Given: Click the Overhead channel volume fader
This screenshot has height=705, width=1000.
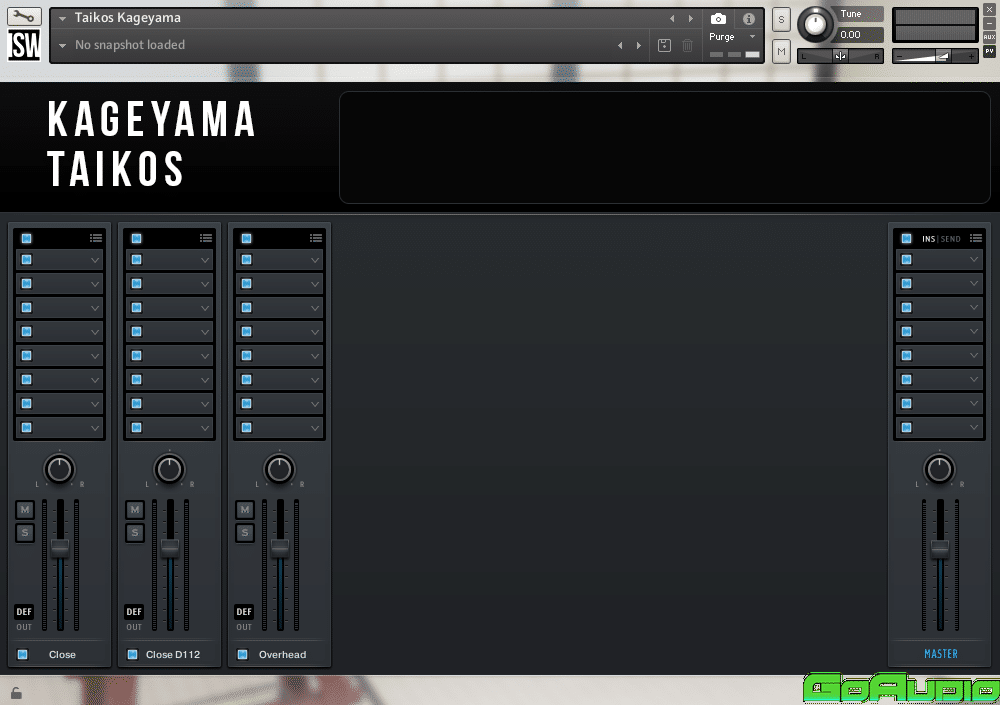Looking at the screenshot, I should point(280,547).
